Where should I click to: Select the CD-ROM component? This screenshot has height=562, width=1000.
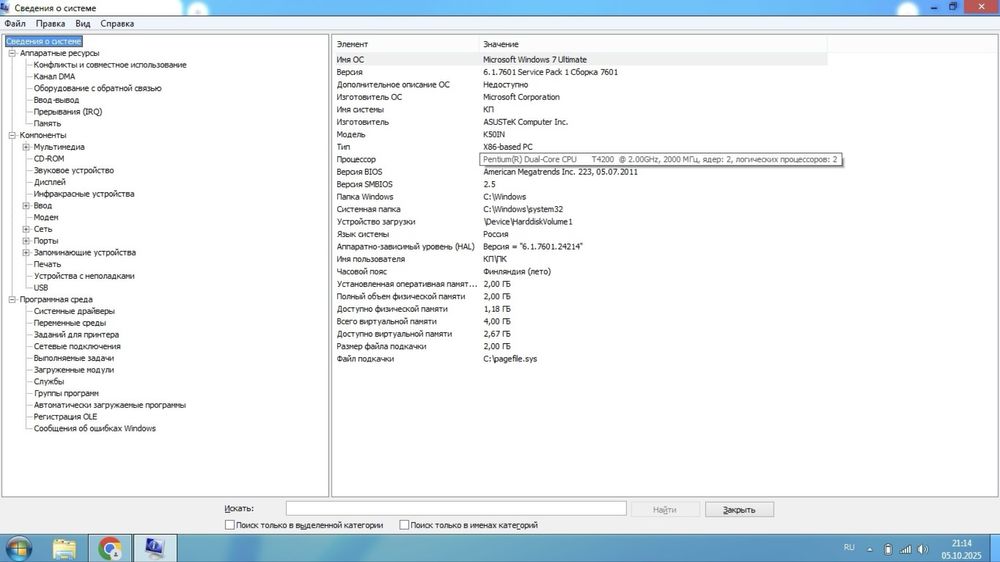point(48,159)
